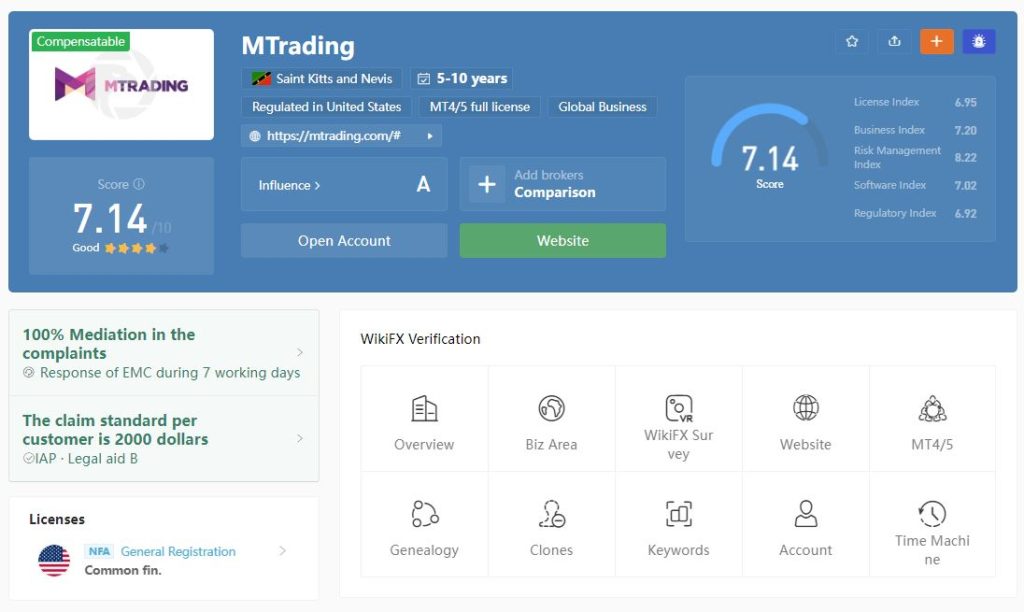Image resolution: width=1024 pixels, height=612 pixels.
Task: Click the Regulated in United States tag
Action: (x=327, y=106)
